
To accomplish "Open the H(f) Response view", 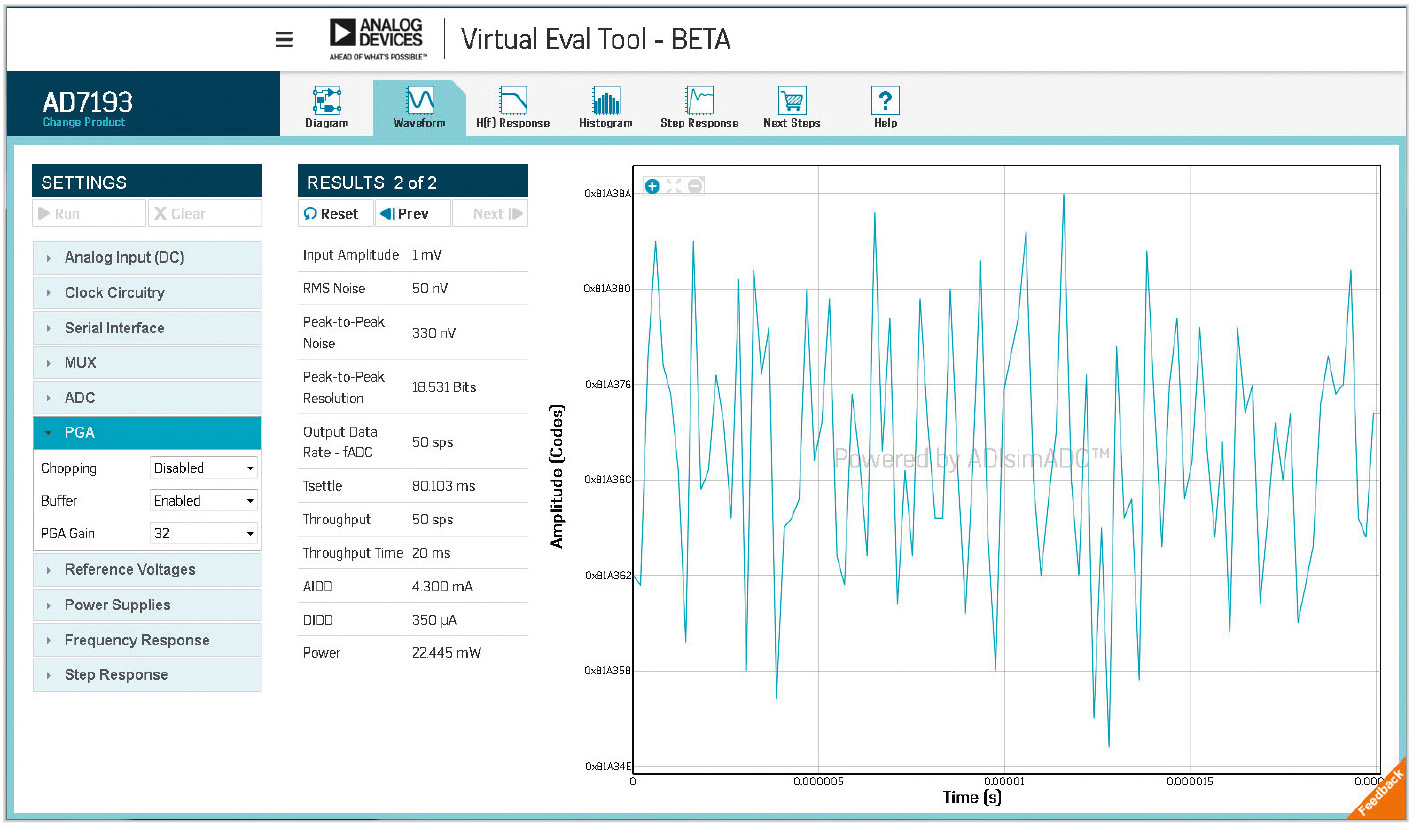I will click(512, 108).
